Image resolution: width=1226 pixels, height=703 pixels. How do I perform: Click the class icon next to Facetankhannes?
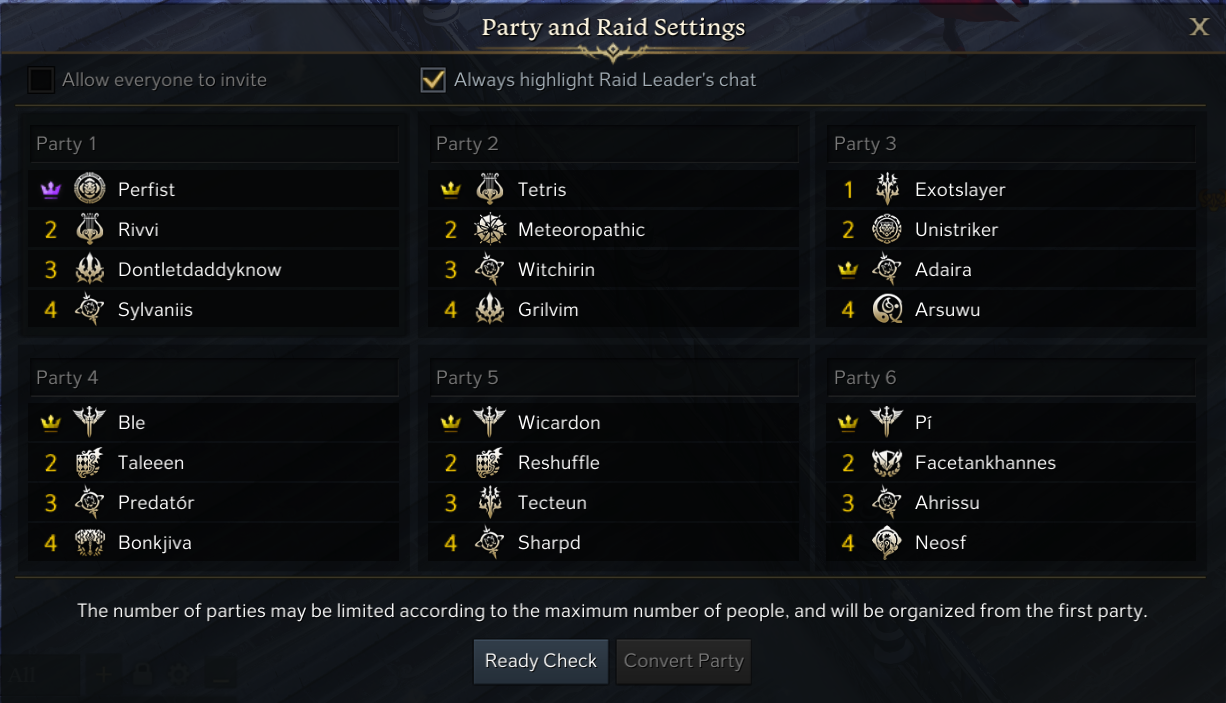[x=887, y=463]
